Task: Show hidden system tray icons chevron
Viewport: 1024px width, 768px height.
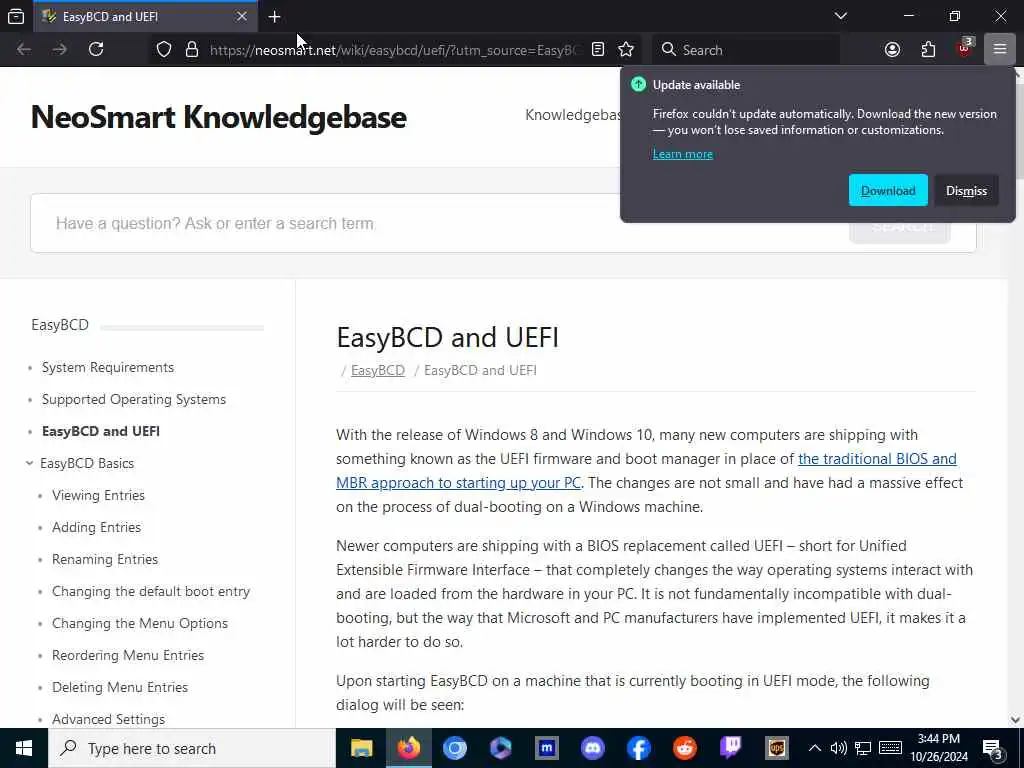Action: 814,748
